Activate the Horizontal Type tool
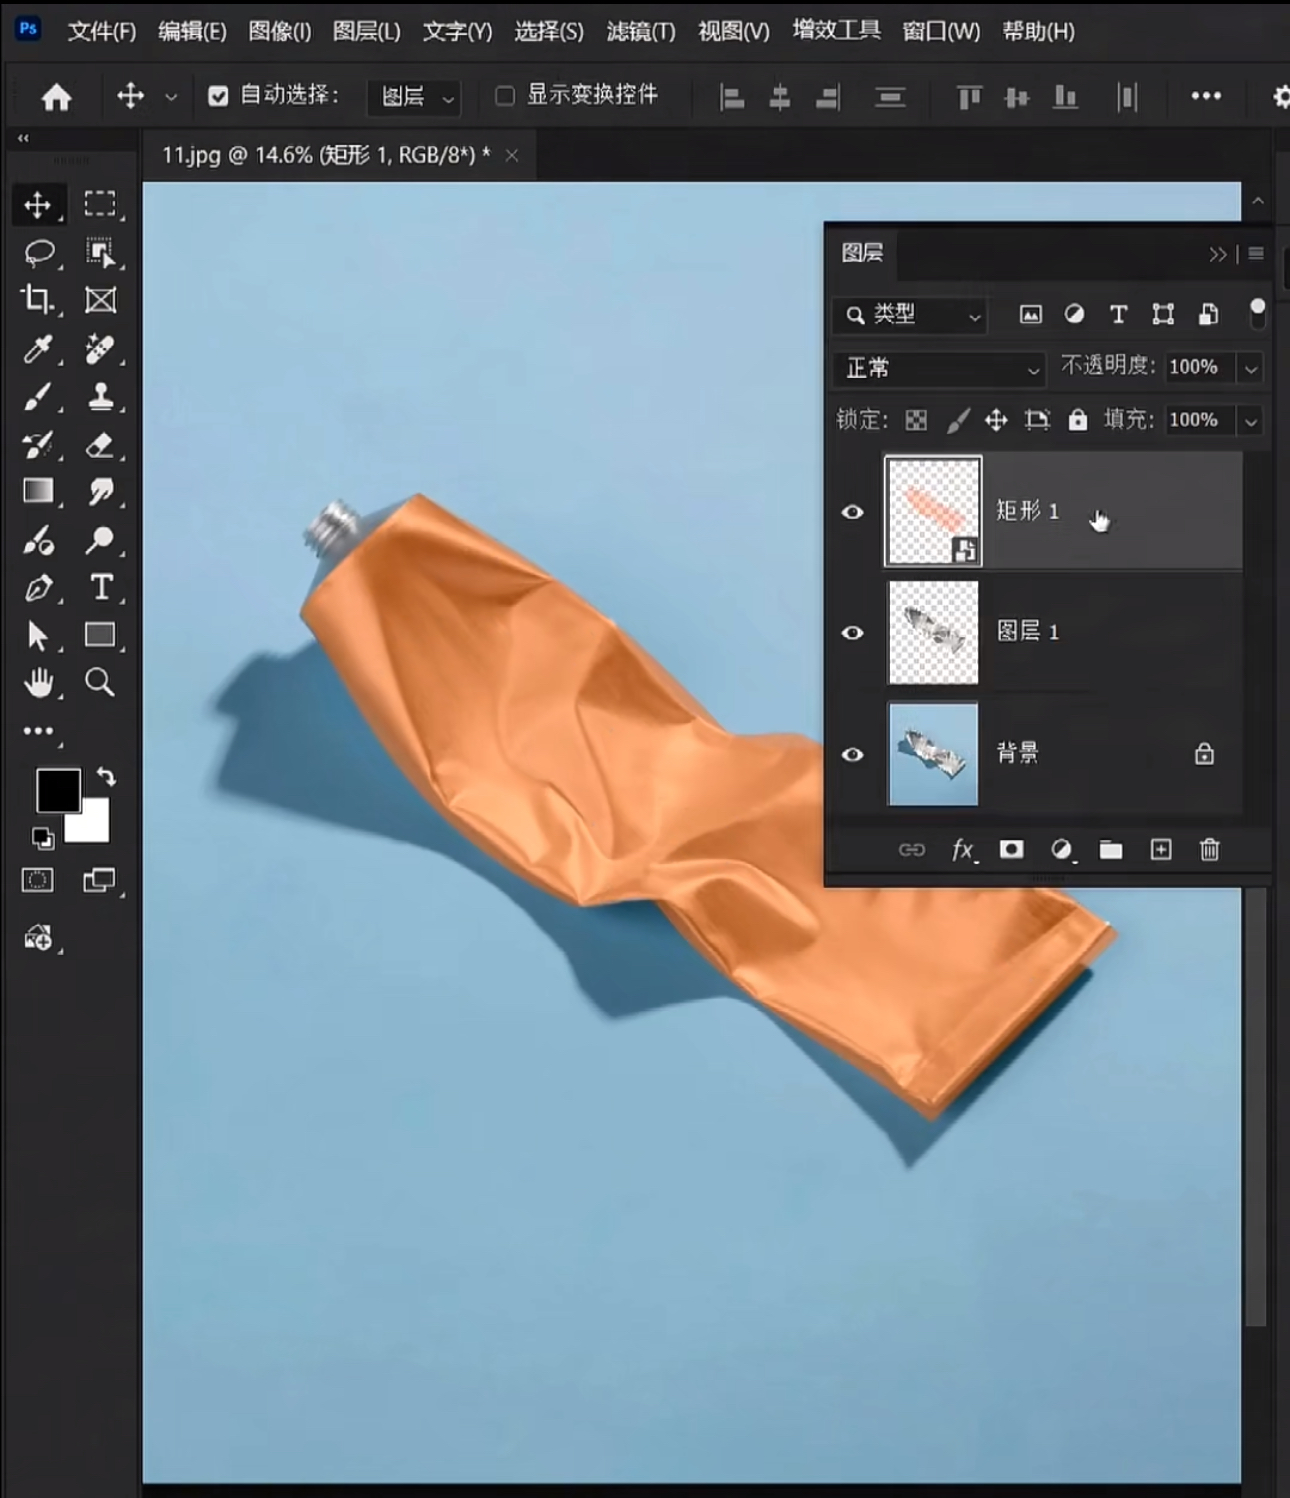The image size is (1290, 1498). [x=100, y=588]
